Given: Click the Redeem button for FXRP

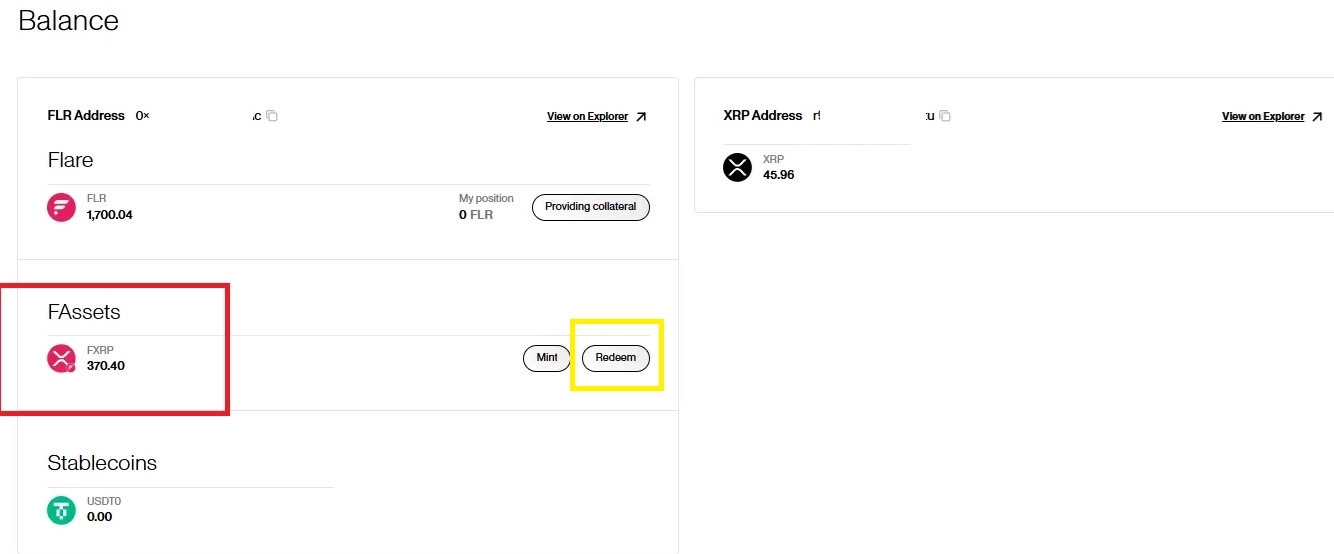Looking at the screenshot, I should [x=616, y=358].
